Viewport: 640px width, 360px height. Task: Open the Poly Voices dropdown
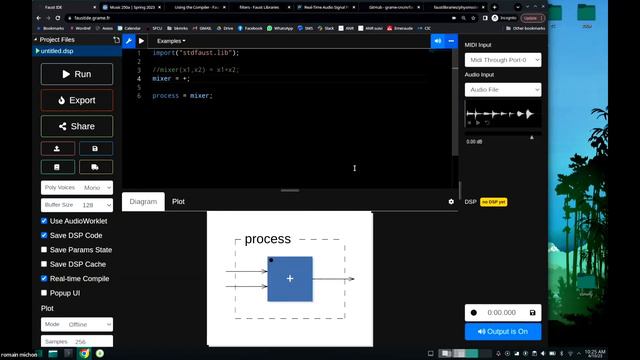pyautogui.click(x=77, y=188)
